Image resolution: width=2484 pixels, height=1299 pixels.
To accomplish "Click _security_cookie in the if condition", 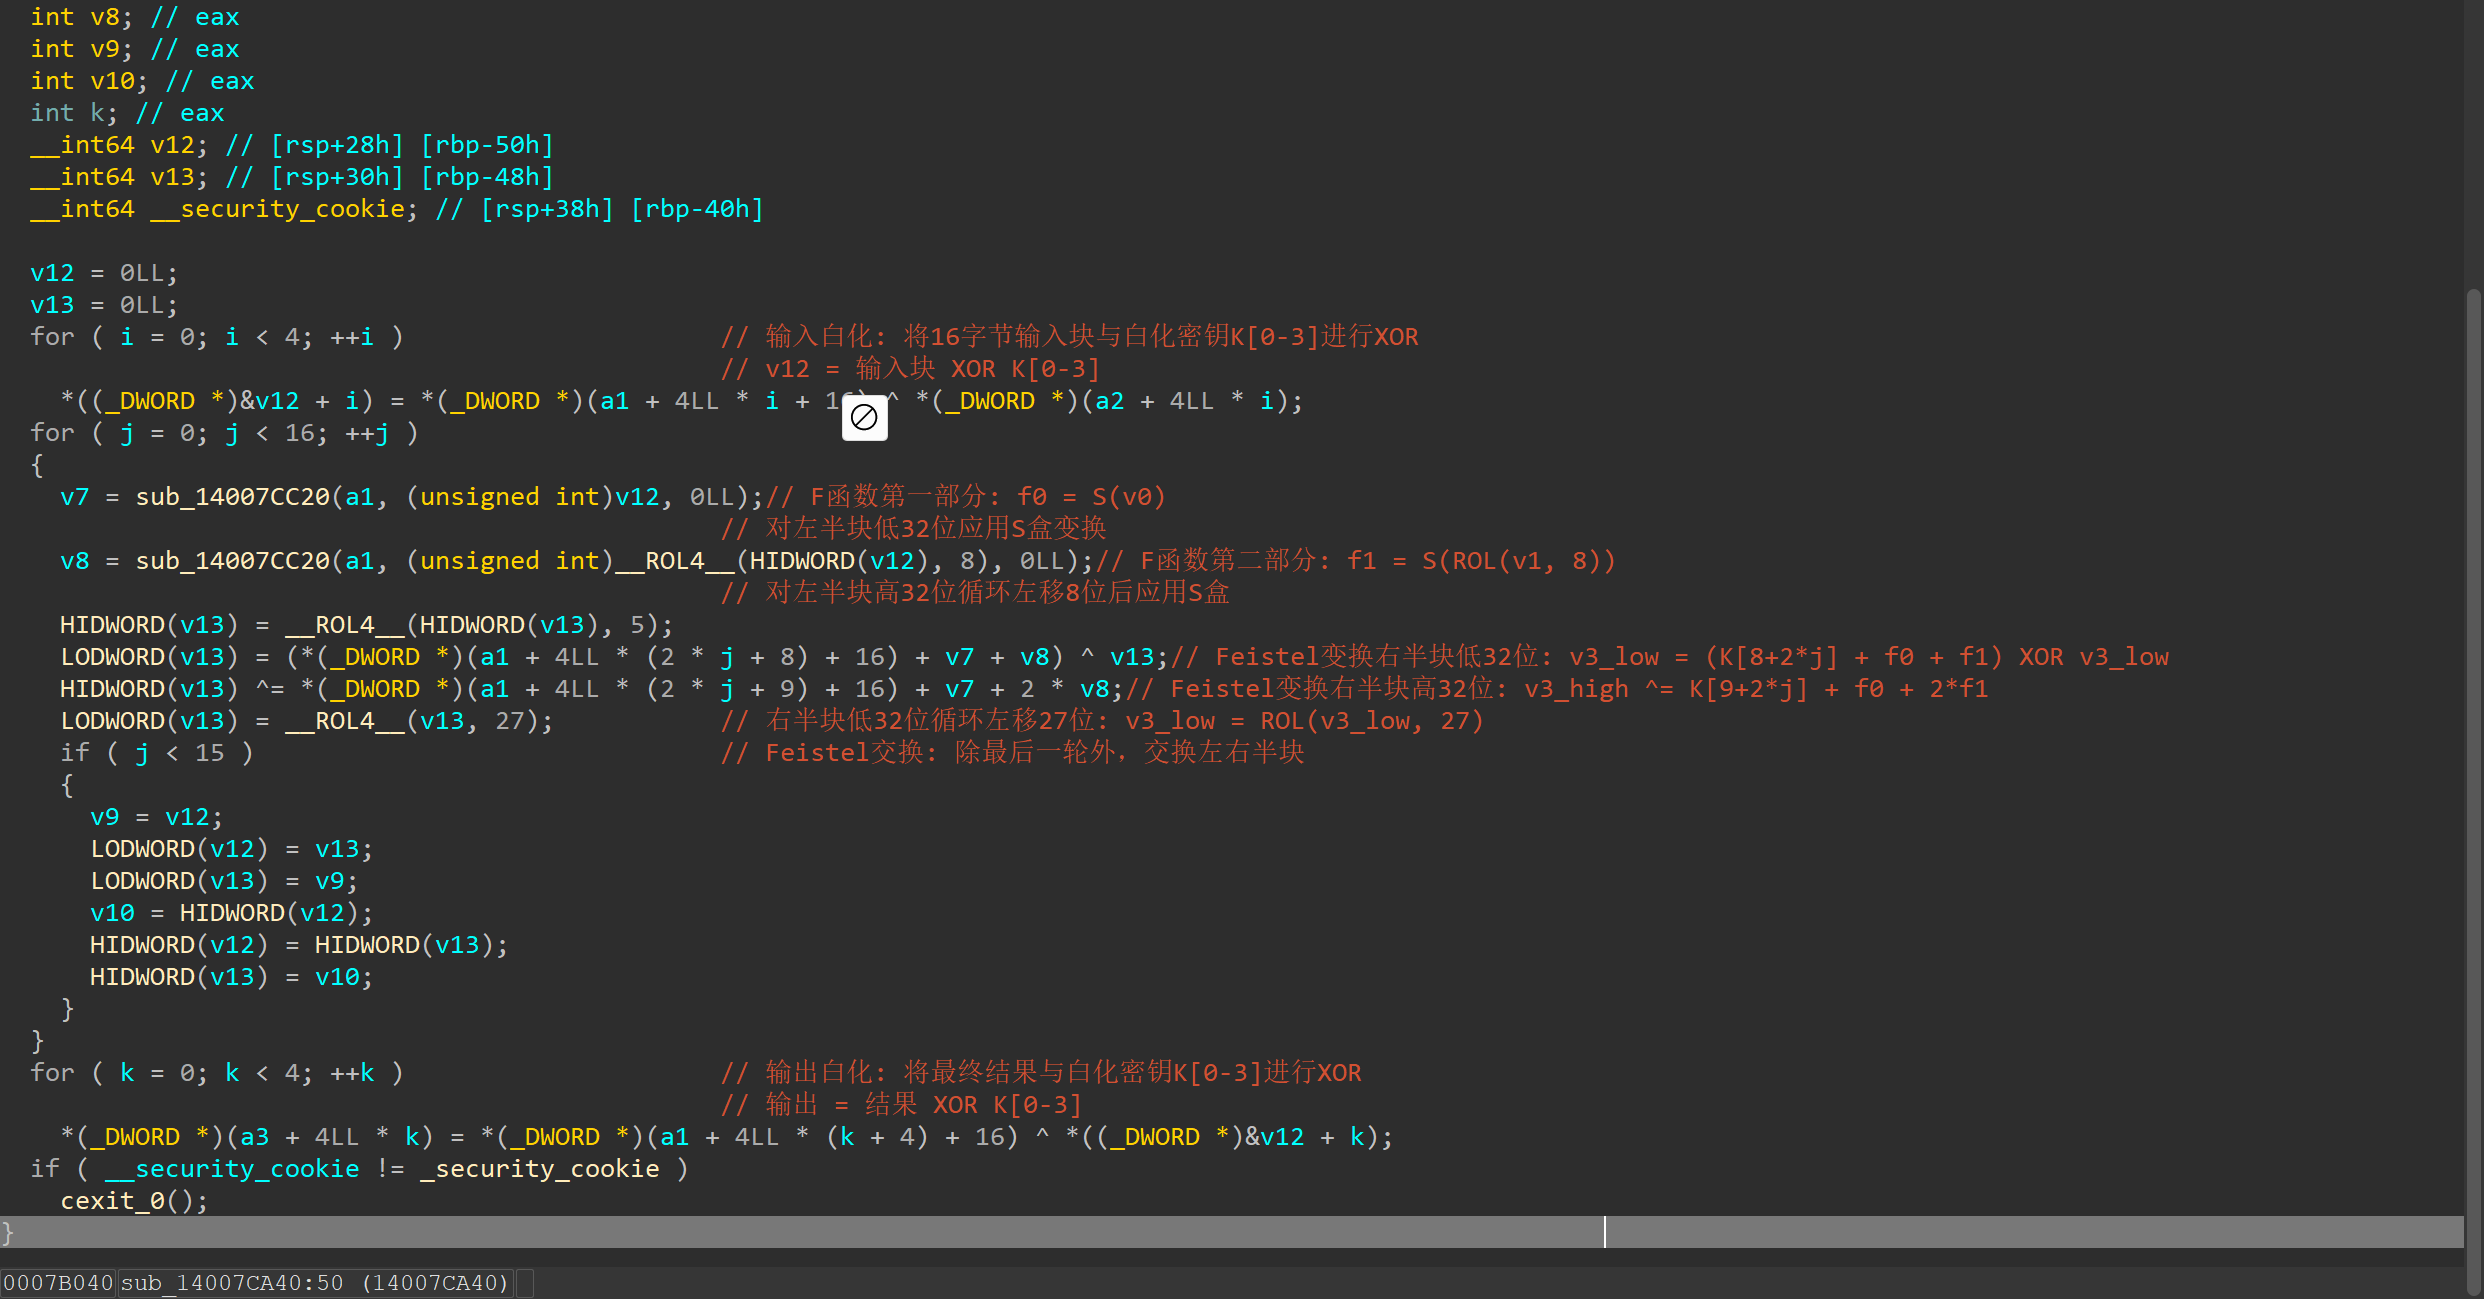I will tap(540, 1169).
